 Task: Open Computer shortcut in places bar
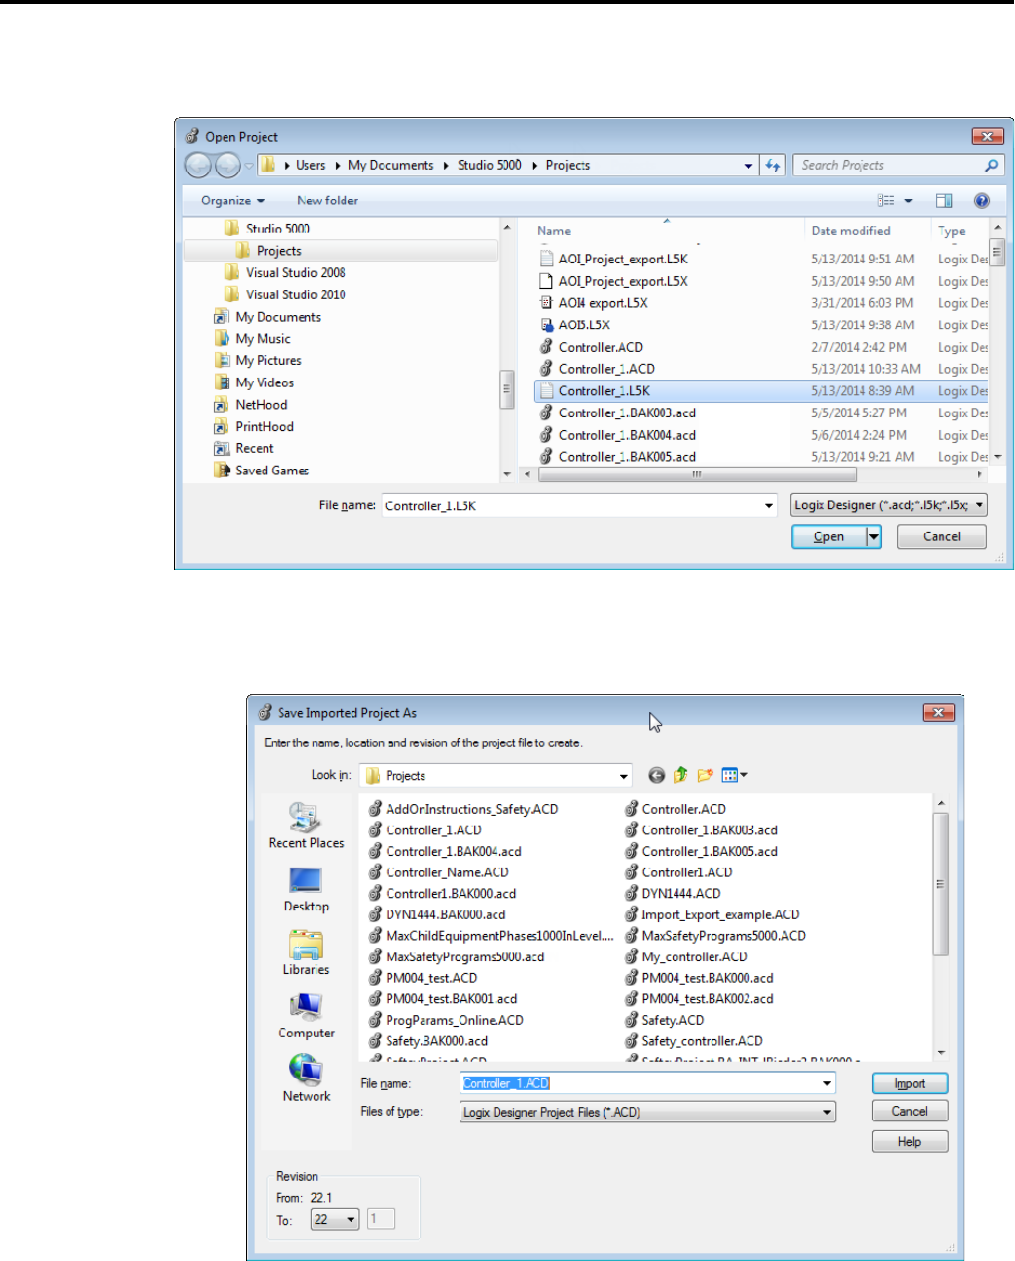pyautogui.click(x=306, y=1016)
